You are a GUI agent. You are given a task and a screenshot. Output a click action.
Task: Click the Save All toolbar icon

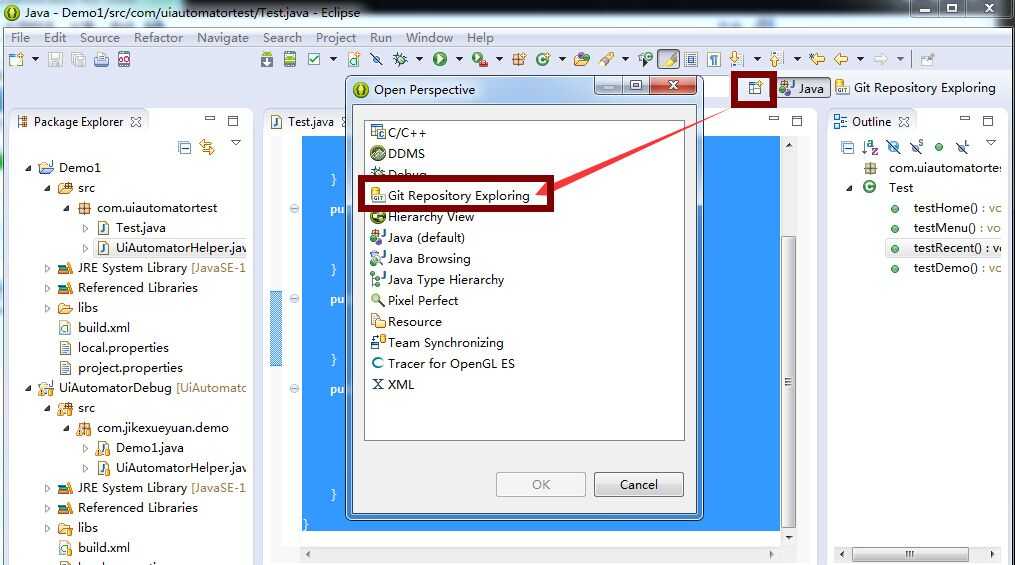pyautogui.click(x=78, y=60)
